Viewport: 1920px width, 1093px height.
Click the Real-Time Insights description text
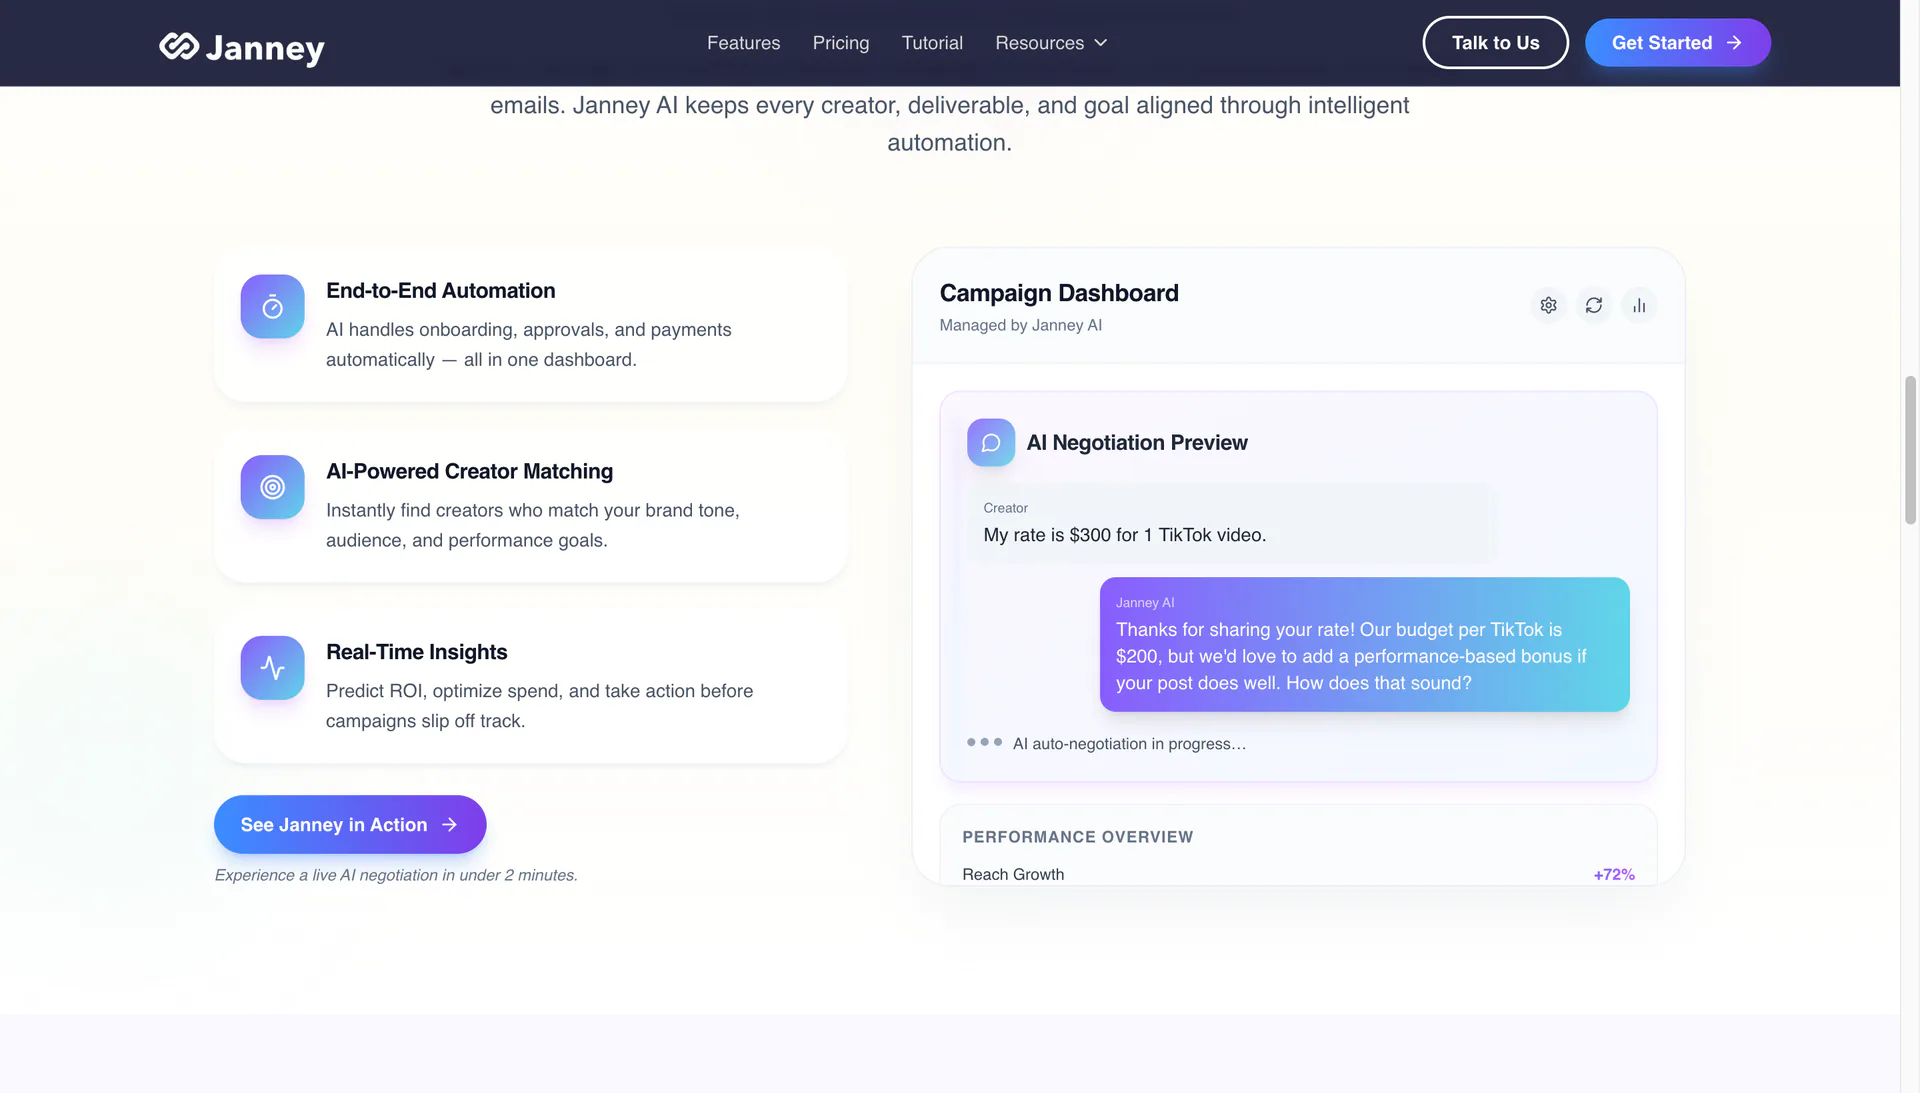click(540, 706)
